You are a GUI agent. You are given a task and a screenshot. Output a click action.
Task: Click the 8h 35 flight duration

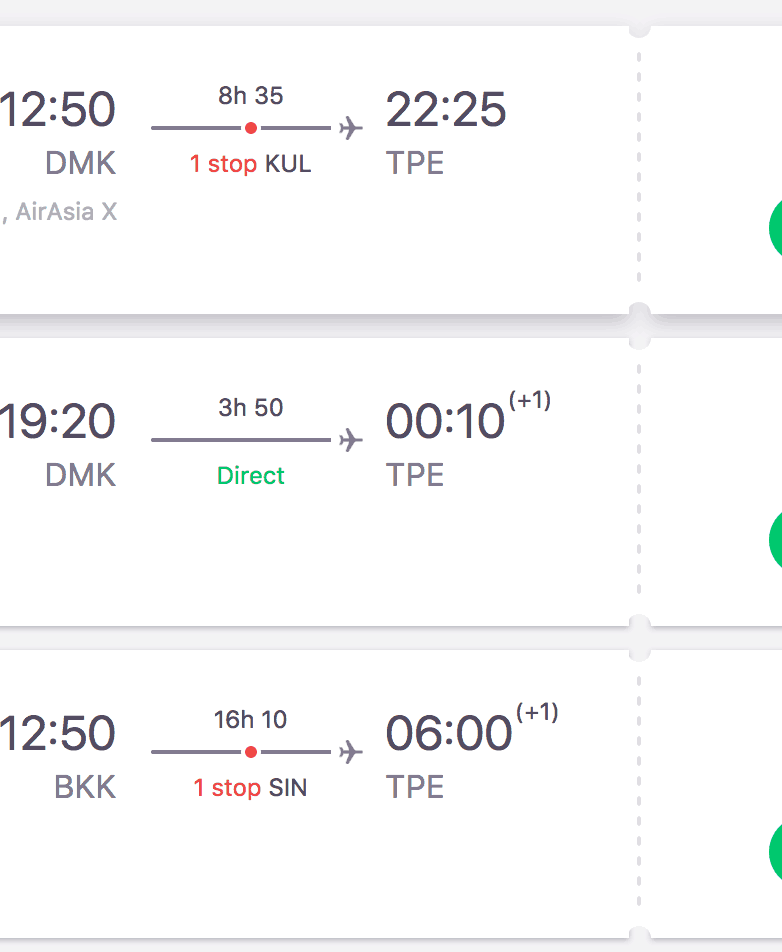click(x=251, y=96)
